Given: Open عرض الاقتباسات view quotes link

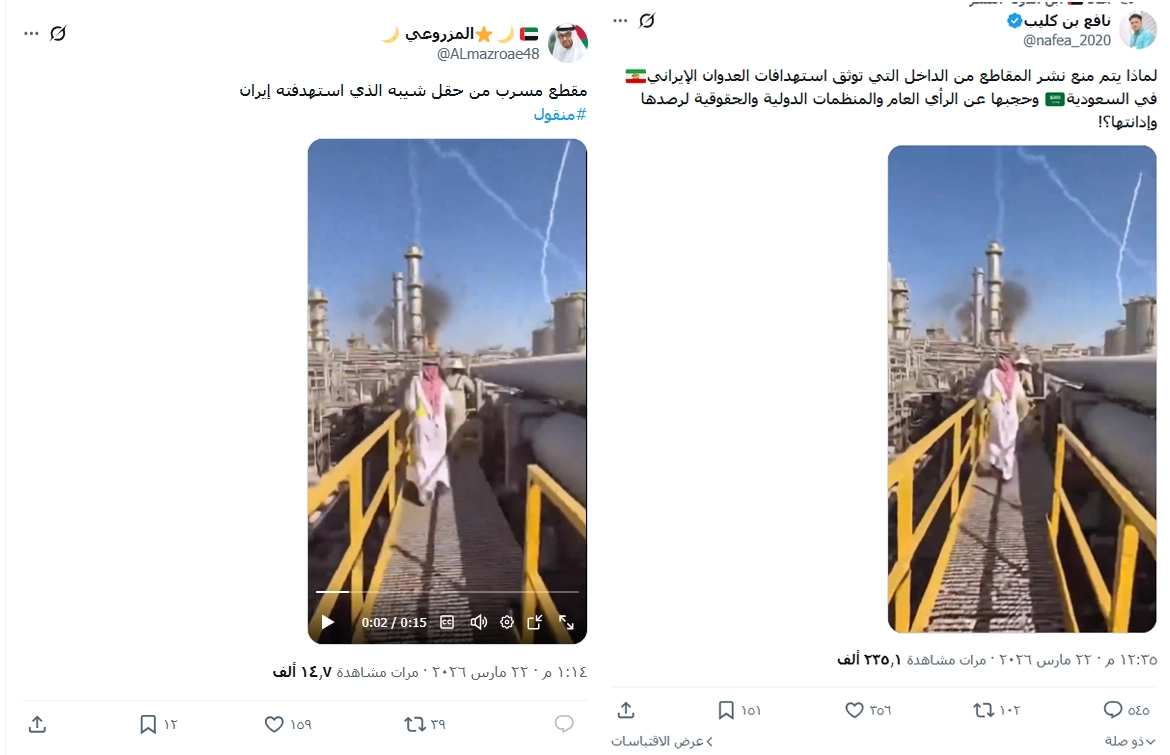Looking at the screenshot, I should (x=662, y=741).
